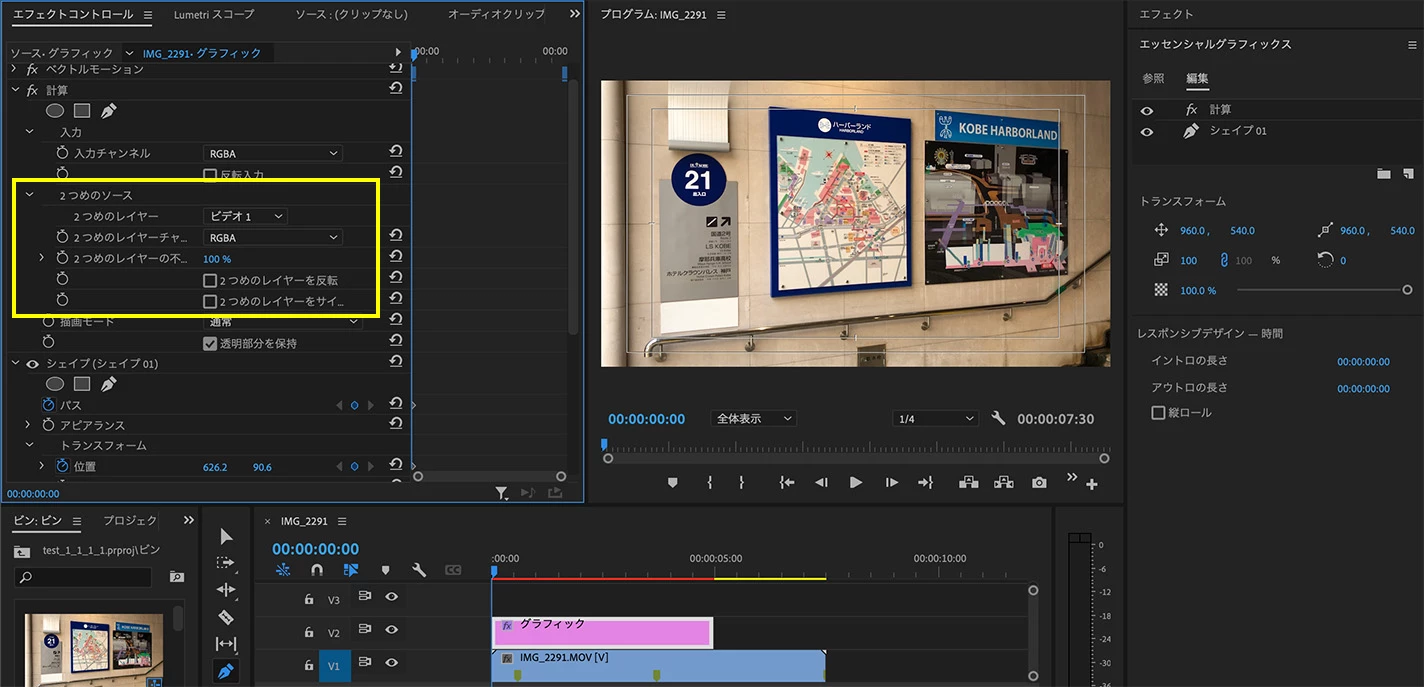This screenshot has width=1424, height=687.
Task: Toggle V3 track lock
Action: (310, 599)
